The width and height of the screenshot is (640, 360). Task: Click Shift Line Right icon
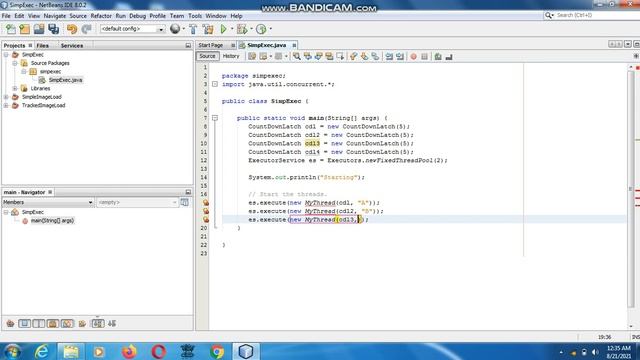coord(400,57)
